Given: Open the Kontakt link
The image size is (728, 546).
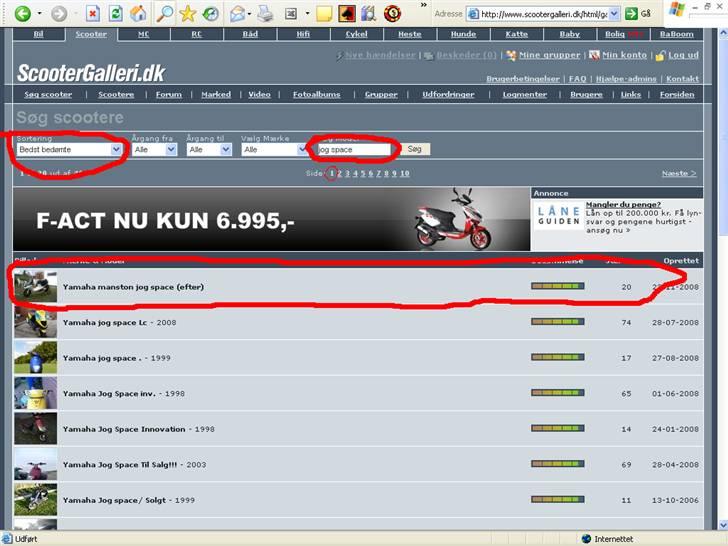Looking at the screenshot, I should click(x=682, y=79).
